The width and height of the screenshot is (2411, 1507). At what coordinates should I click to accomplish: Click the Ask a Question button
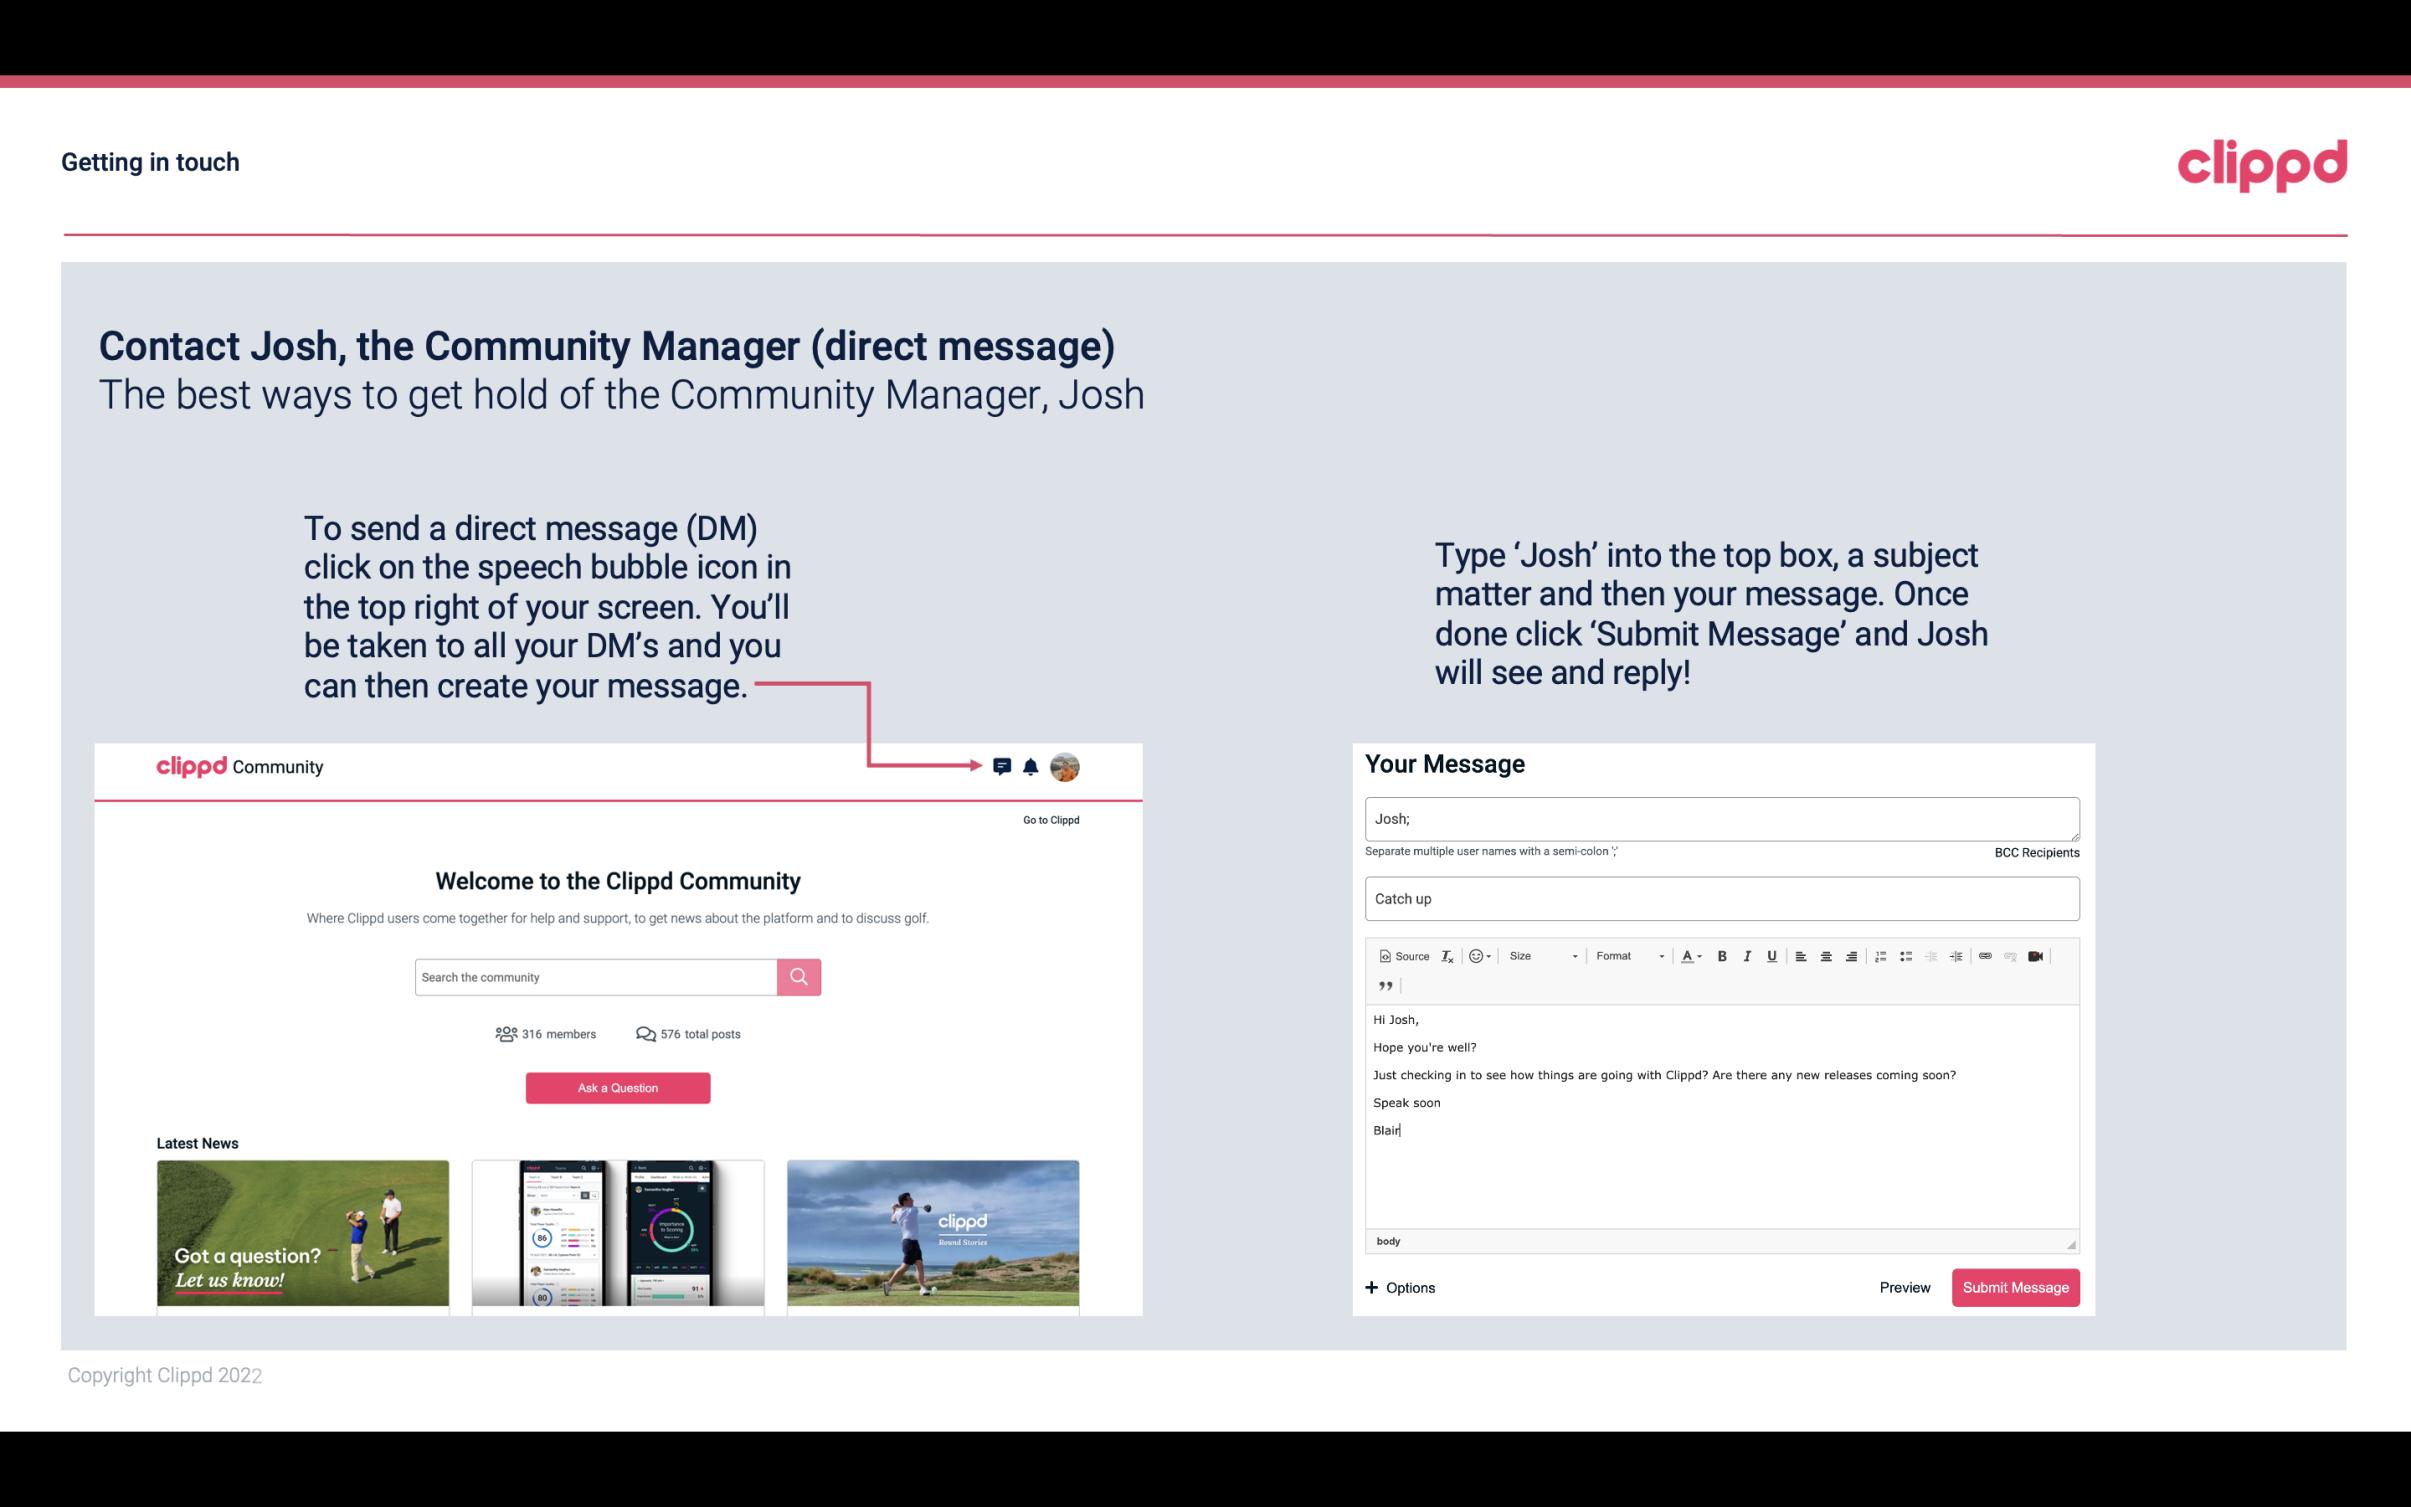pyautogui.click(x=618, y=1085)
